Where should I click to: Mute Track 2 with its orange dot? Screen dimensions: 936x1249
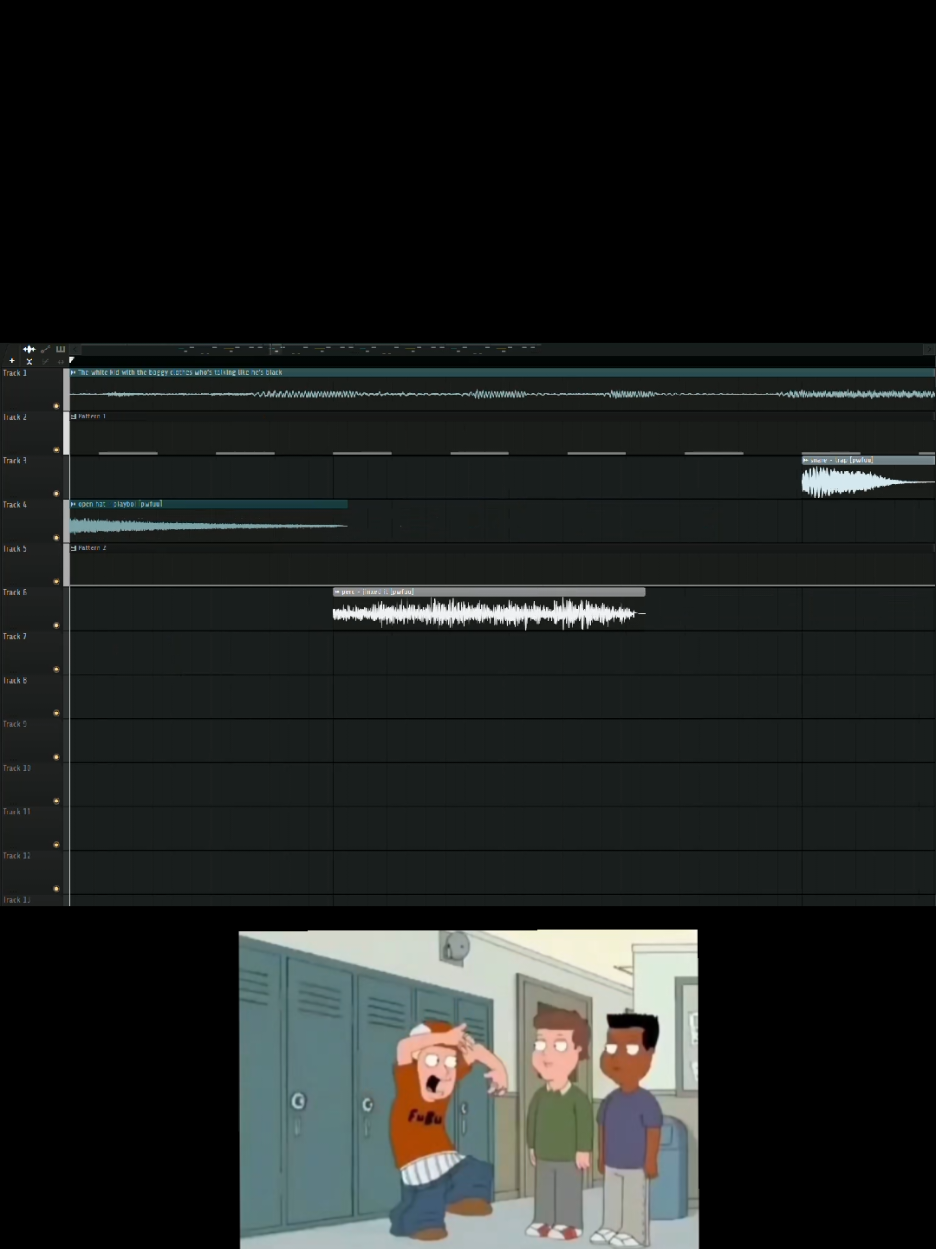pyautogui.click(x=56, y=450)
